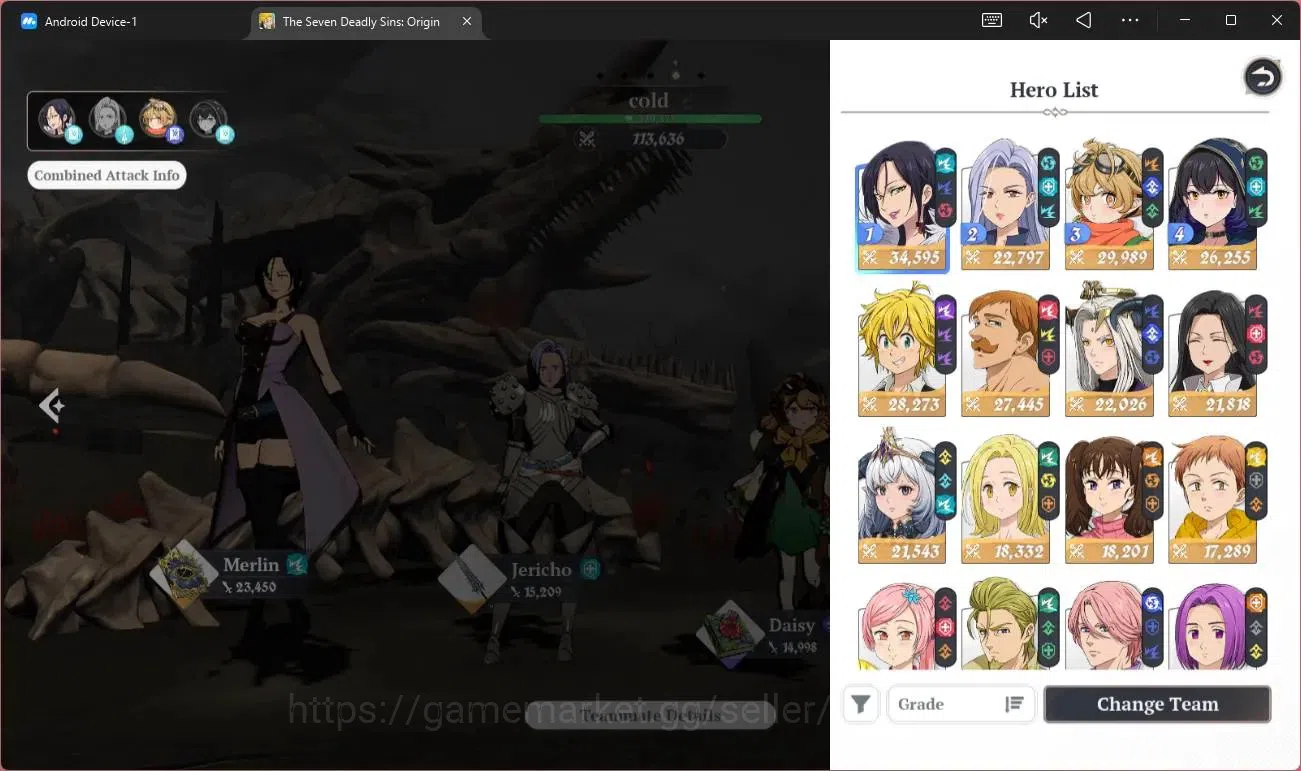Screen dimensions: 1301x771
Task: Click the team name 'cold'
Action: click(x=648, y=101)
